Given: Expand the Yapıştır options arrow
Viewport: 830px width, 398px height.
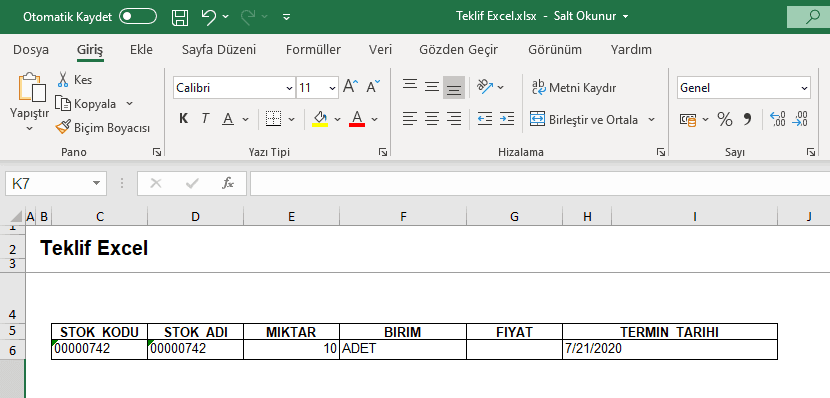Looking at the screenshot, I should 30,128.
